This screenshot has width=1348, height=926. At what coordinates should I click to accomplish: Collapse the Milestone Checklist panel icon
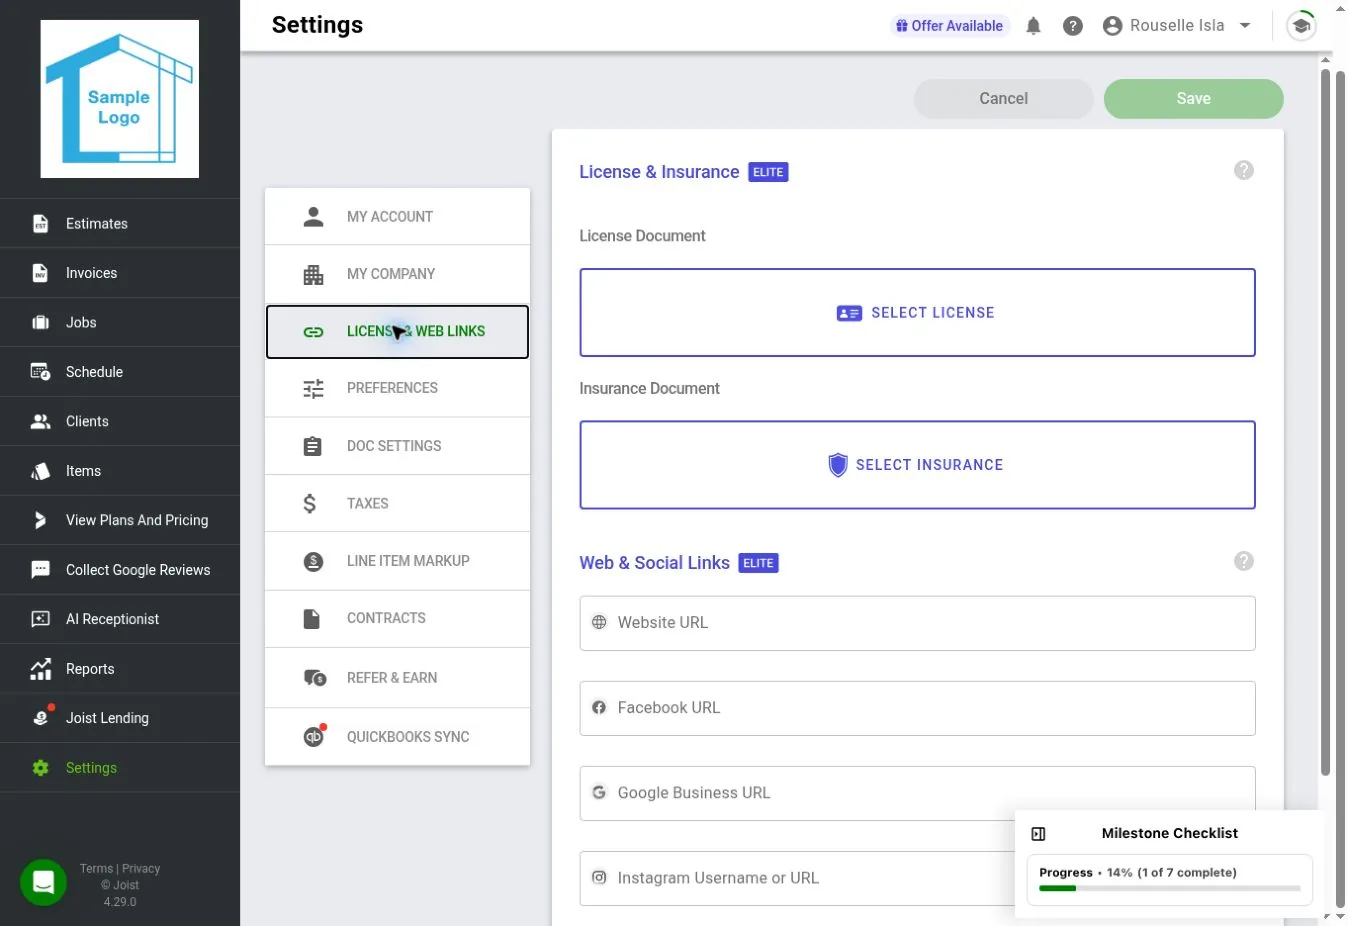pos(1038,834)
